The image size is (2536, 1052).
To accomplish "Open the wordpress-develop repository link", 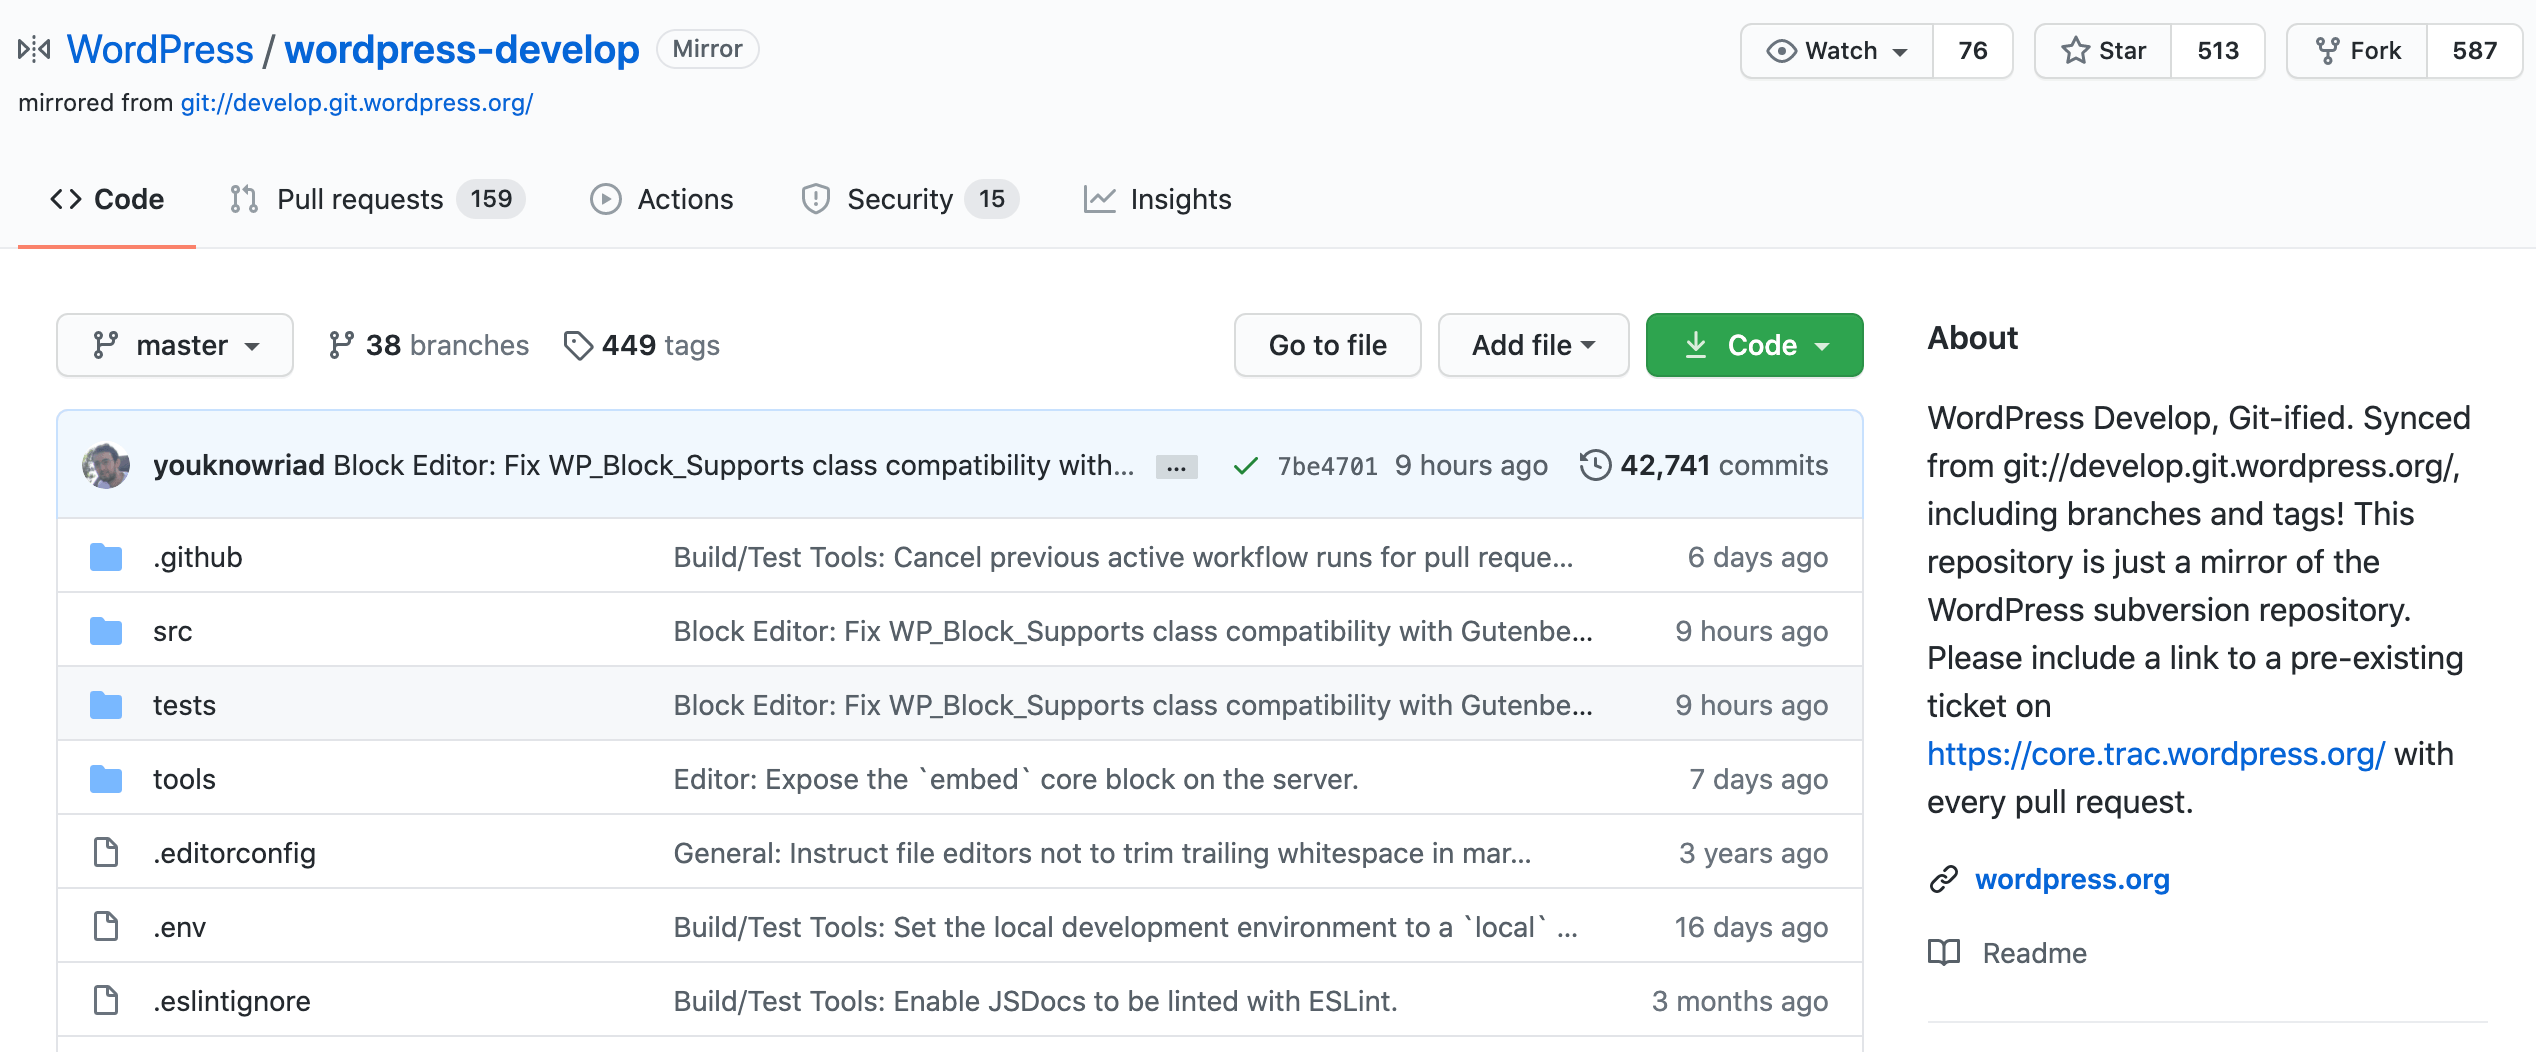I will point(461,49).
